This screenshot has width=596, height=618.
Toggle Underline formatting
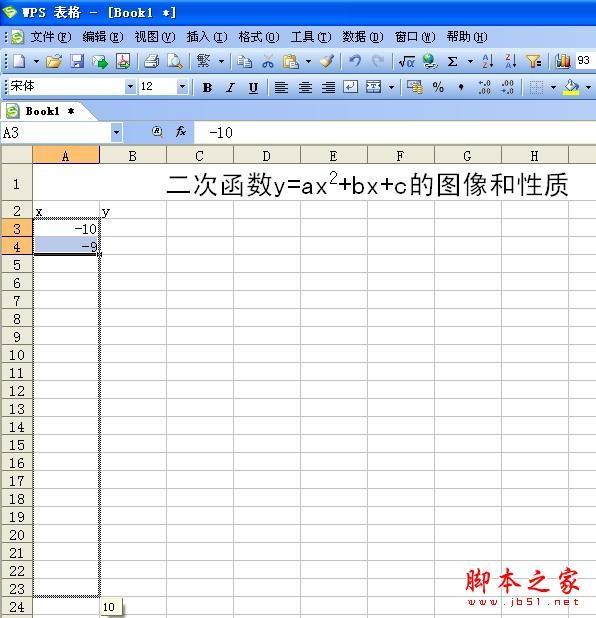pyautogui.click(x=253, y=87)
